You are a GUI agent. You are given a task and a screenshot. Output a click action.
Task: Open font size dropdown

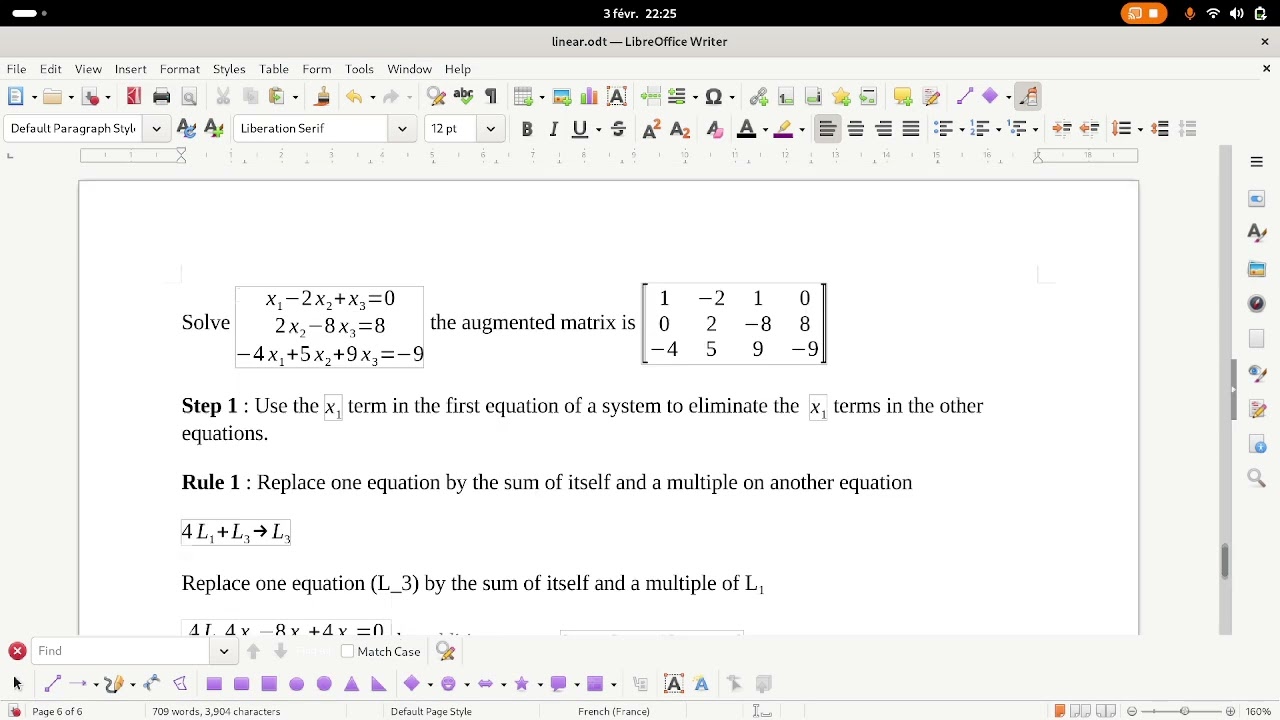[490, 129]
